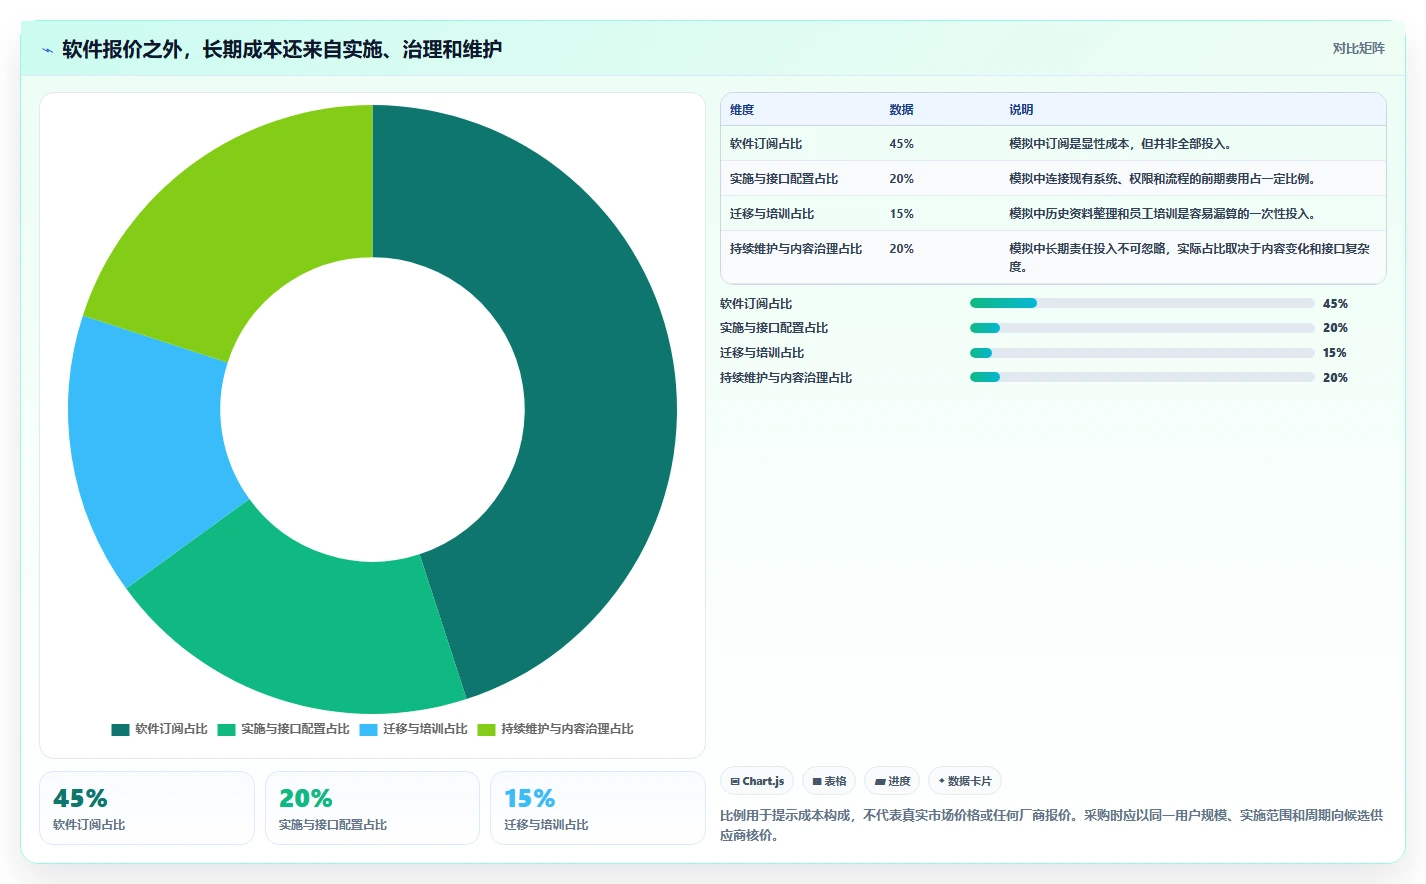Toggle 软件订阅占比 legend swatch in chart
This screenshot has width=1426, height=884.
(x=120, y=729)
